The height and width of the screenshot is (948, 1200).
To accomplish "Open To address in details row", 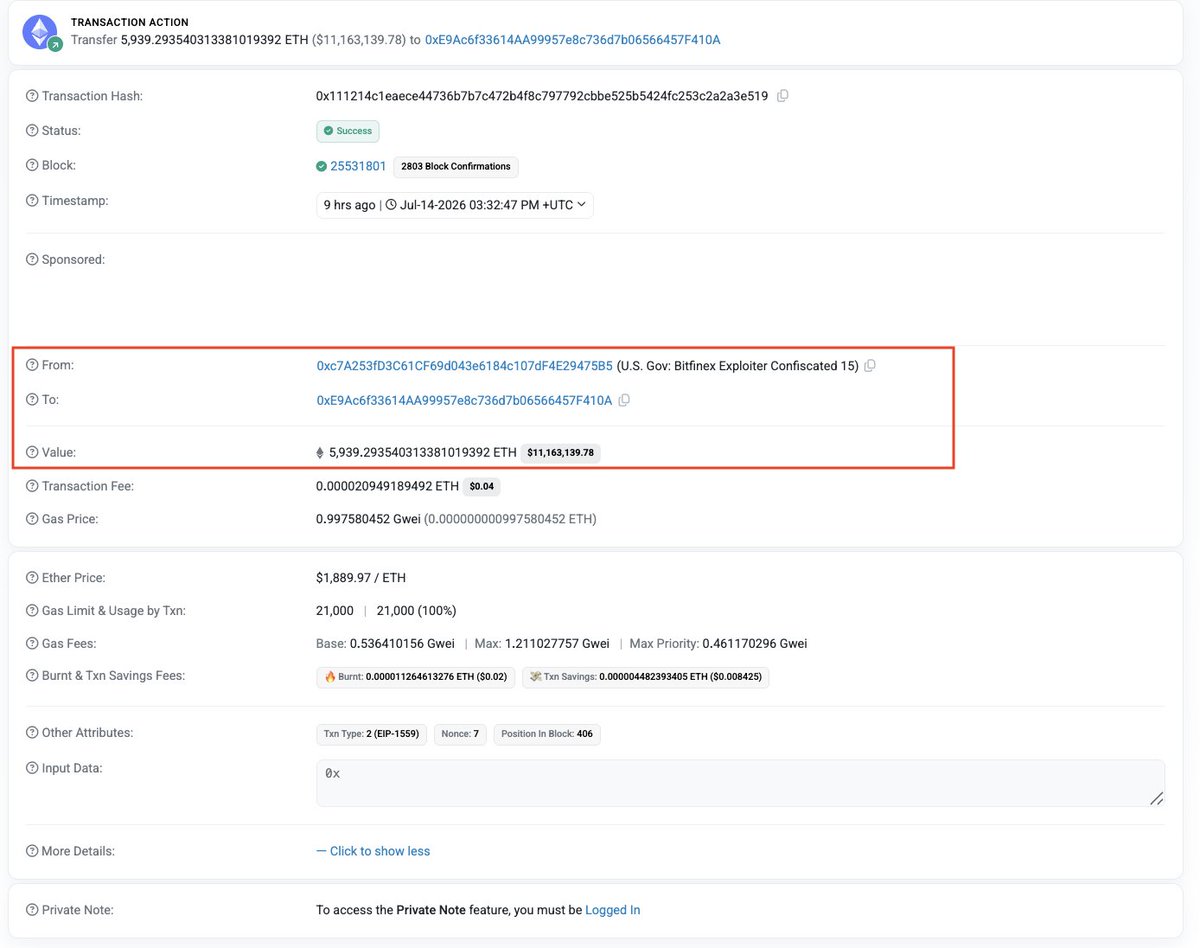I will point(464,400).
